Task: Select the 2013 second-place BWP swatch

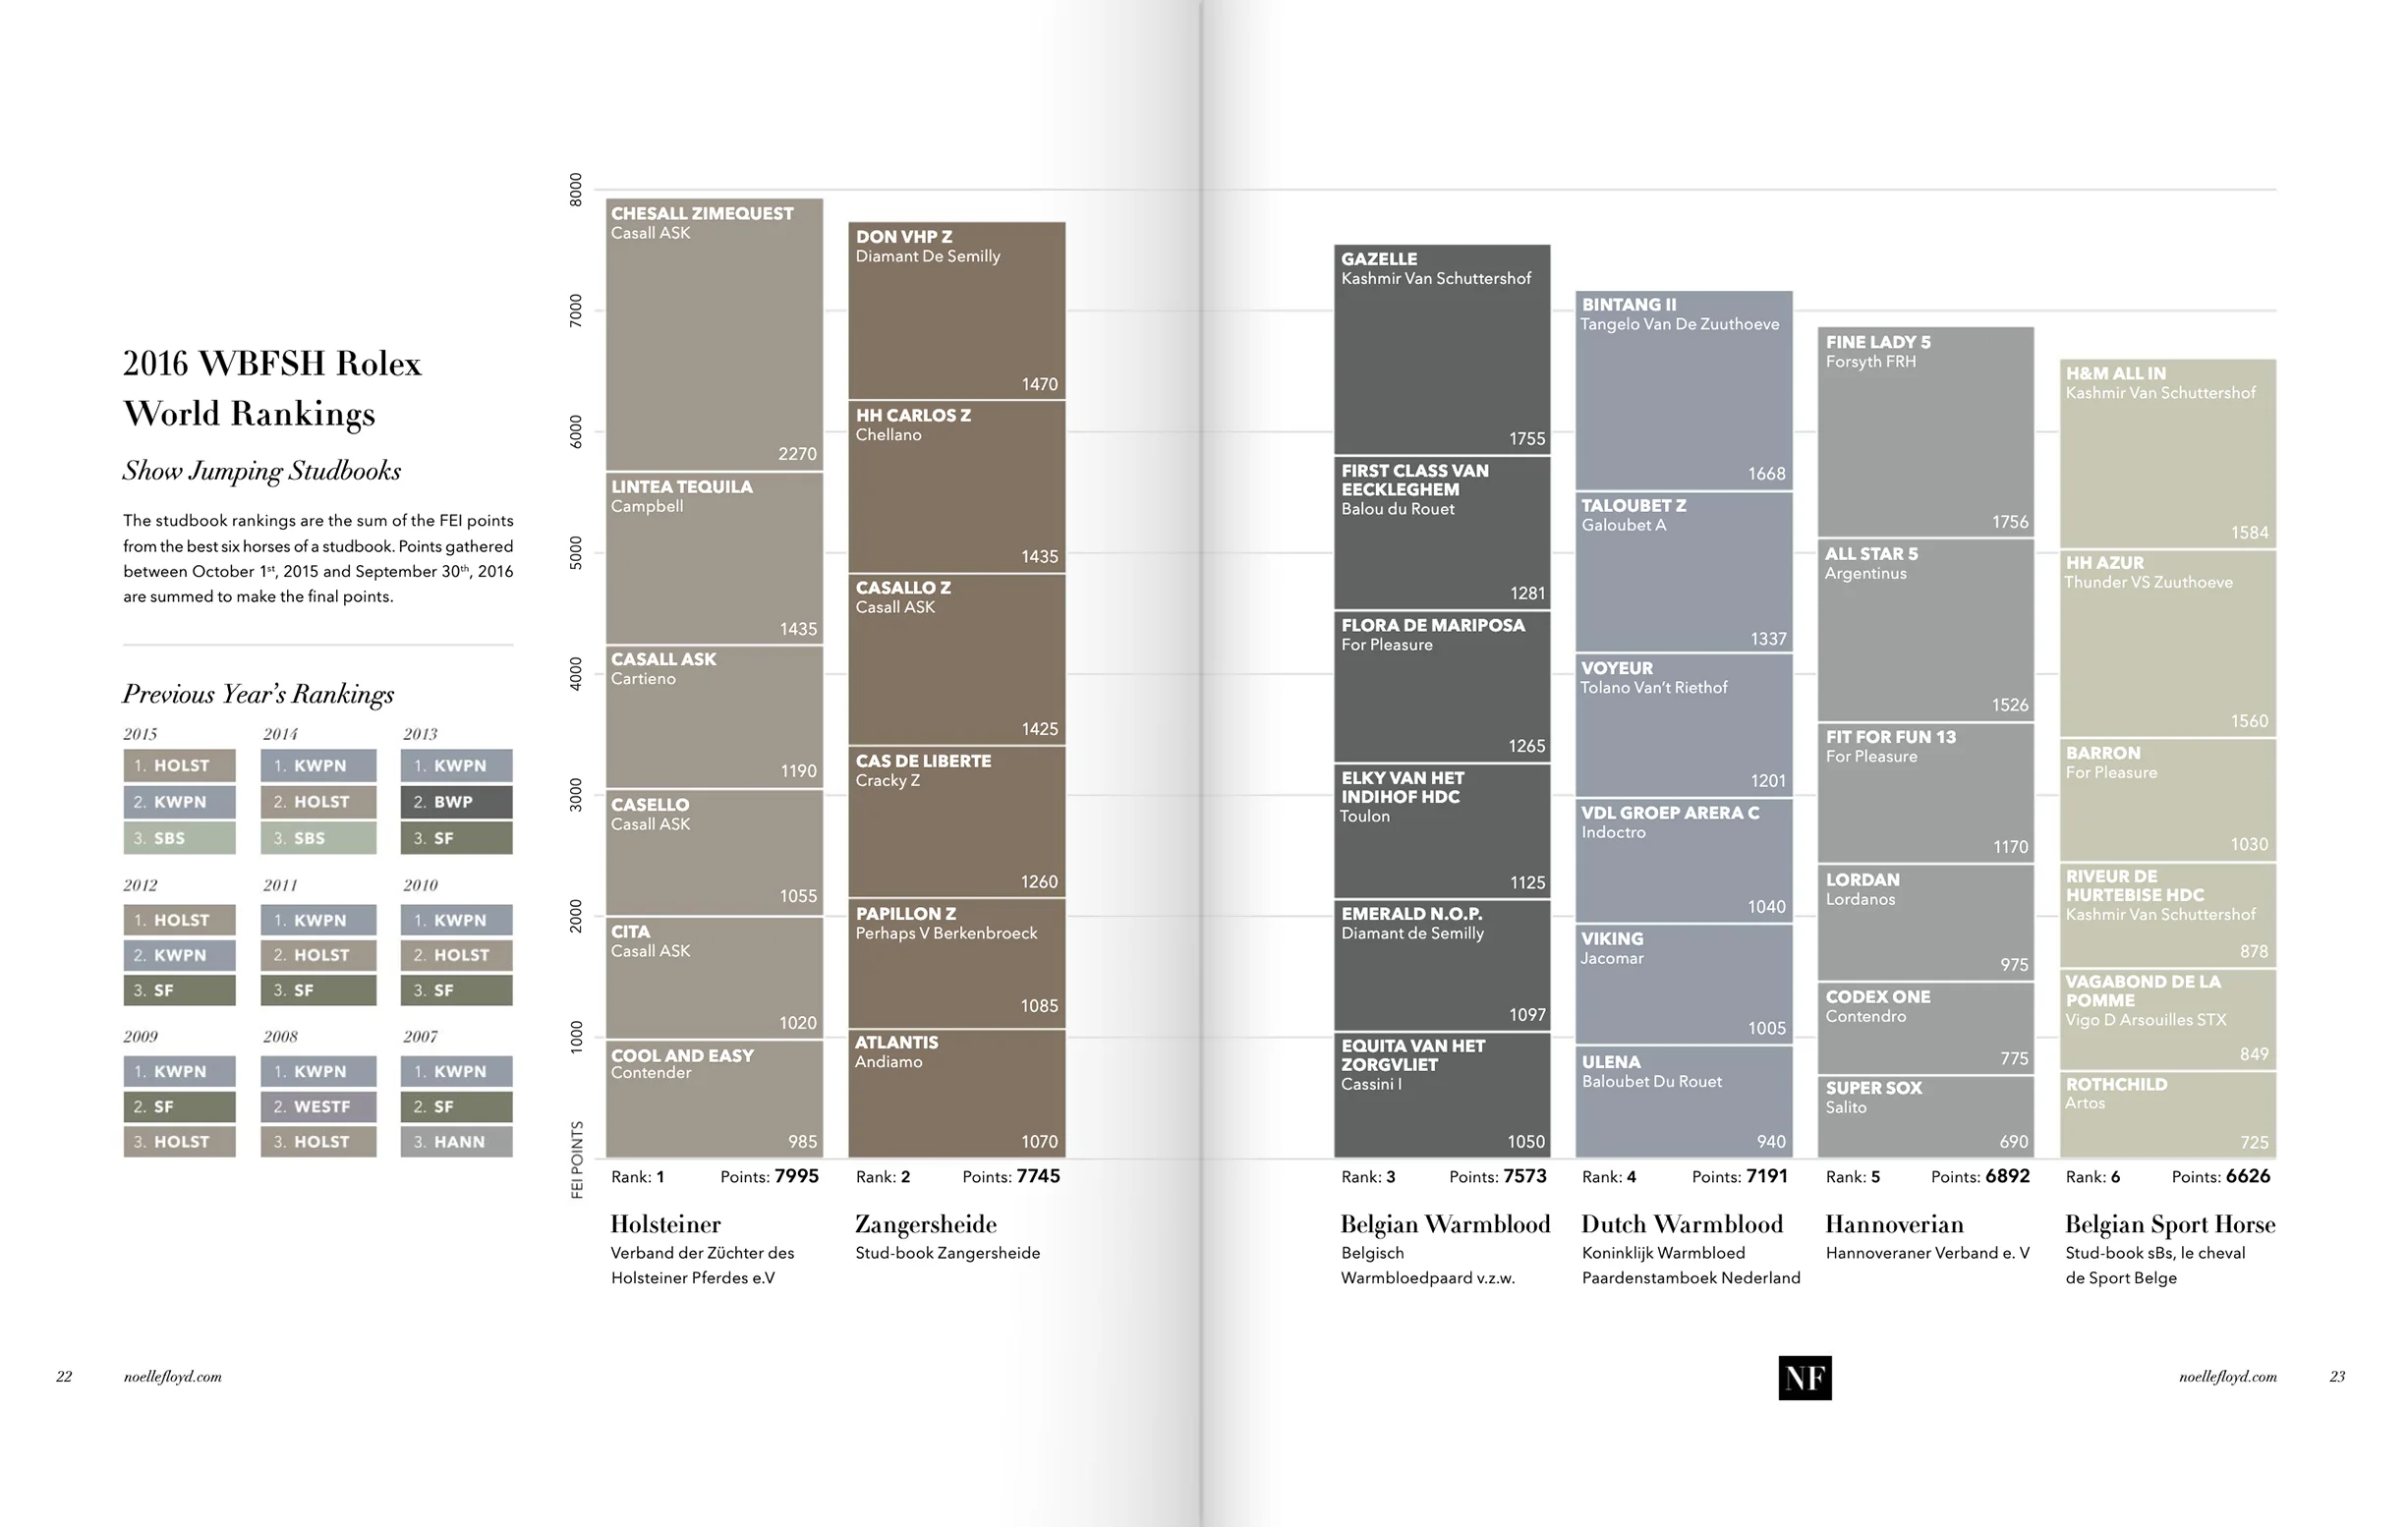Action: point(457,801)
